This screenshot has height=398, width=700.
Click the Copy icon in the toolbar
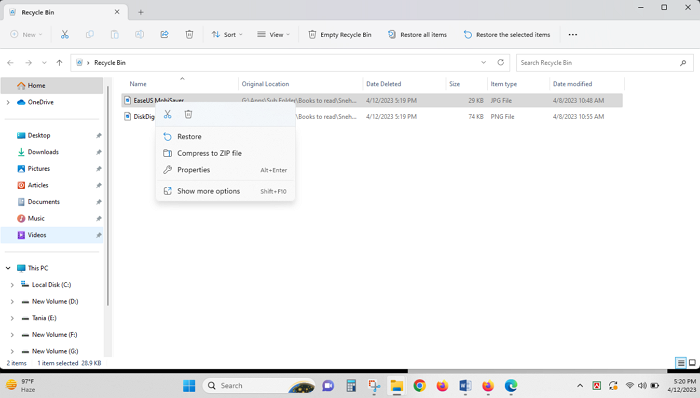tap(90, 34)
